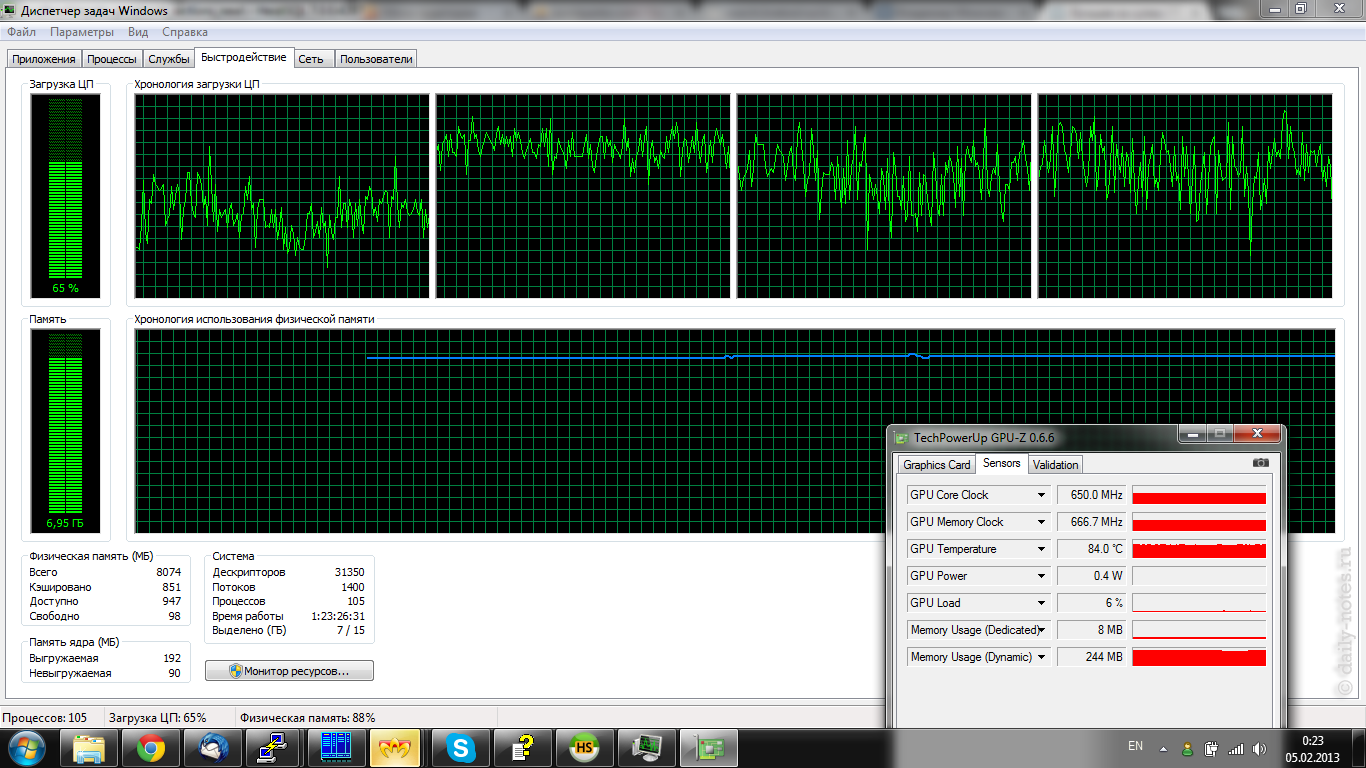This screenshot has height=768, width=1366.
Task: Open the Параметры menu
Action: pos(82,32)
